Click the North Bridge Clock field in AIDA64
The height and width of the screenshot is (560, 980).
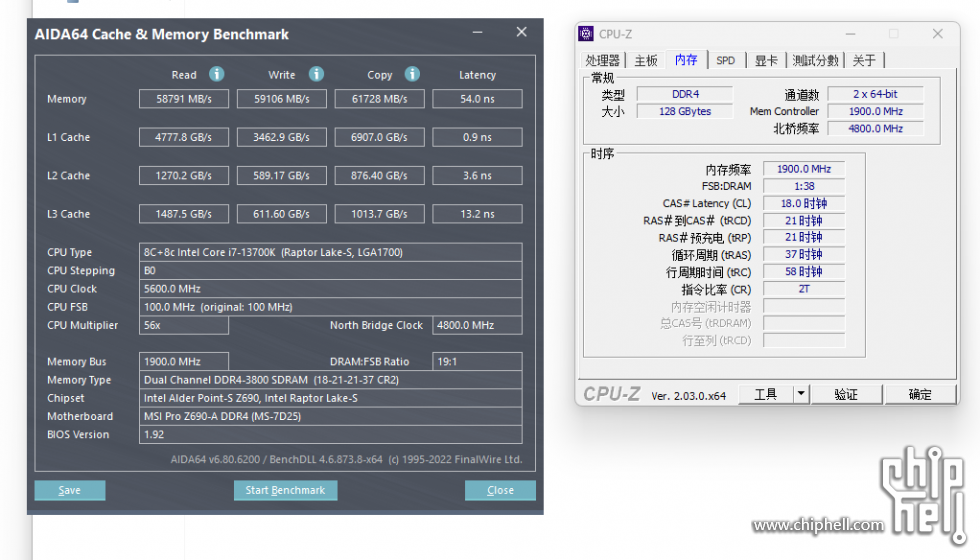coord(478,325)
